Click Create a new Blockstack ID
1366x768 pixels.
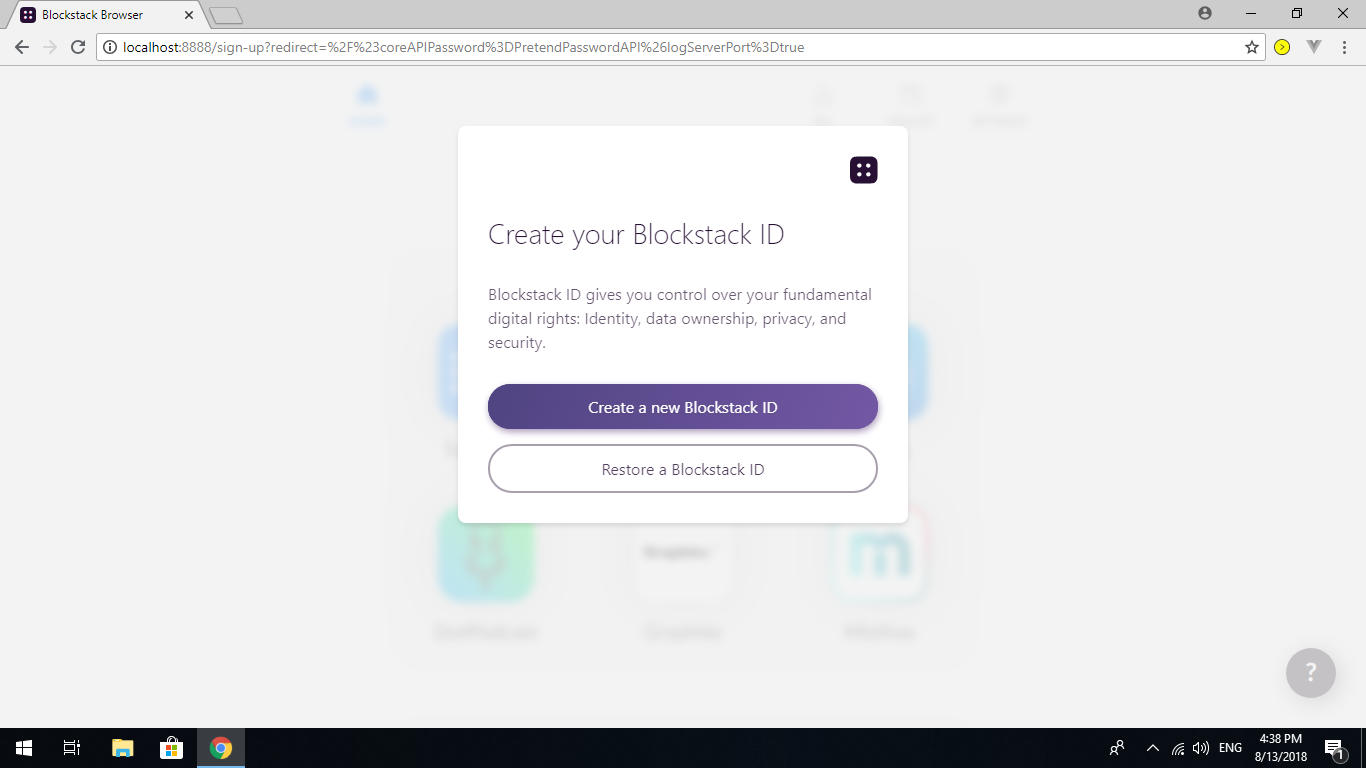[683, 407]
